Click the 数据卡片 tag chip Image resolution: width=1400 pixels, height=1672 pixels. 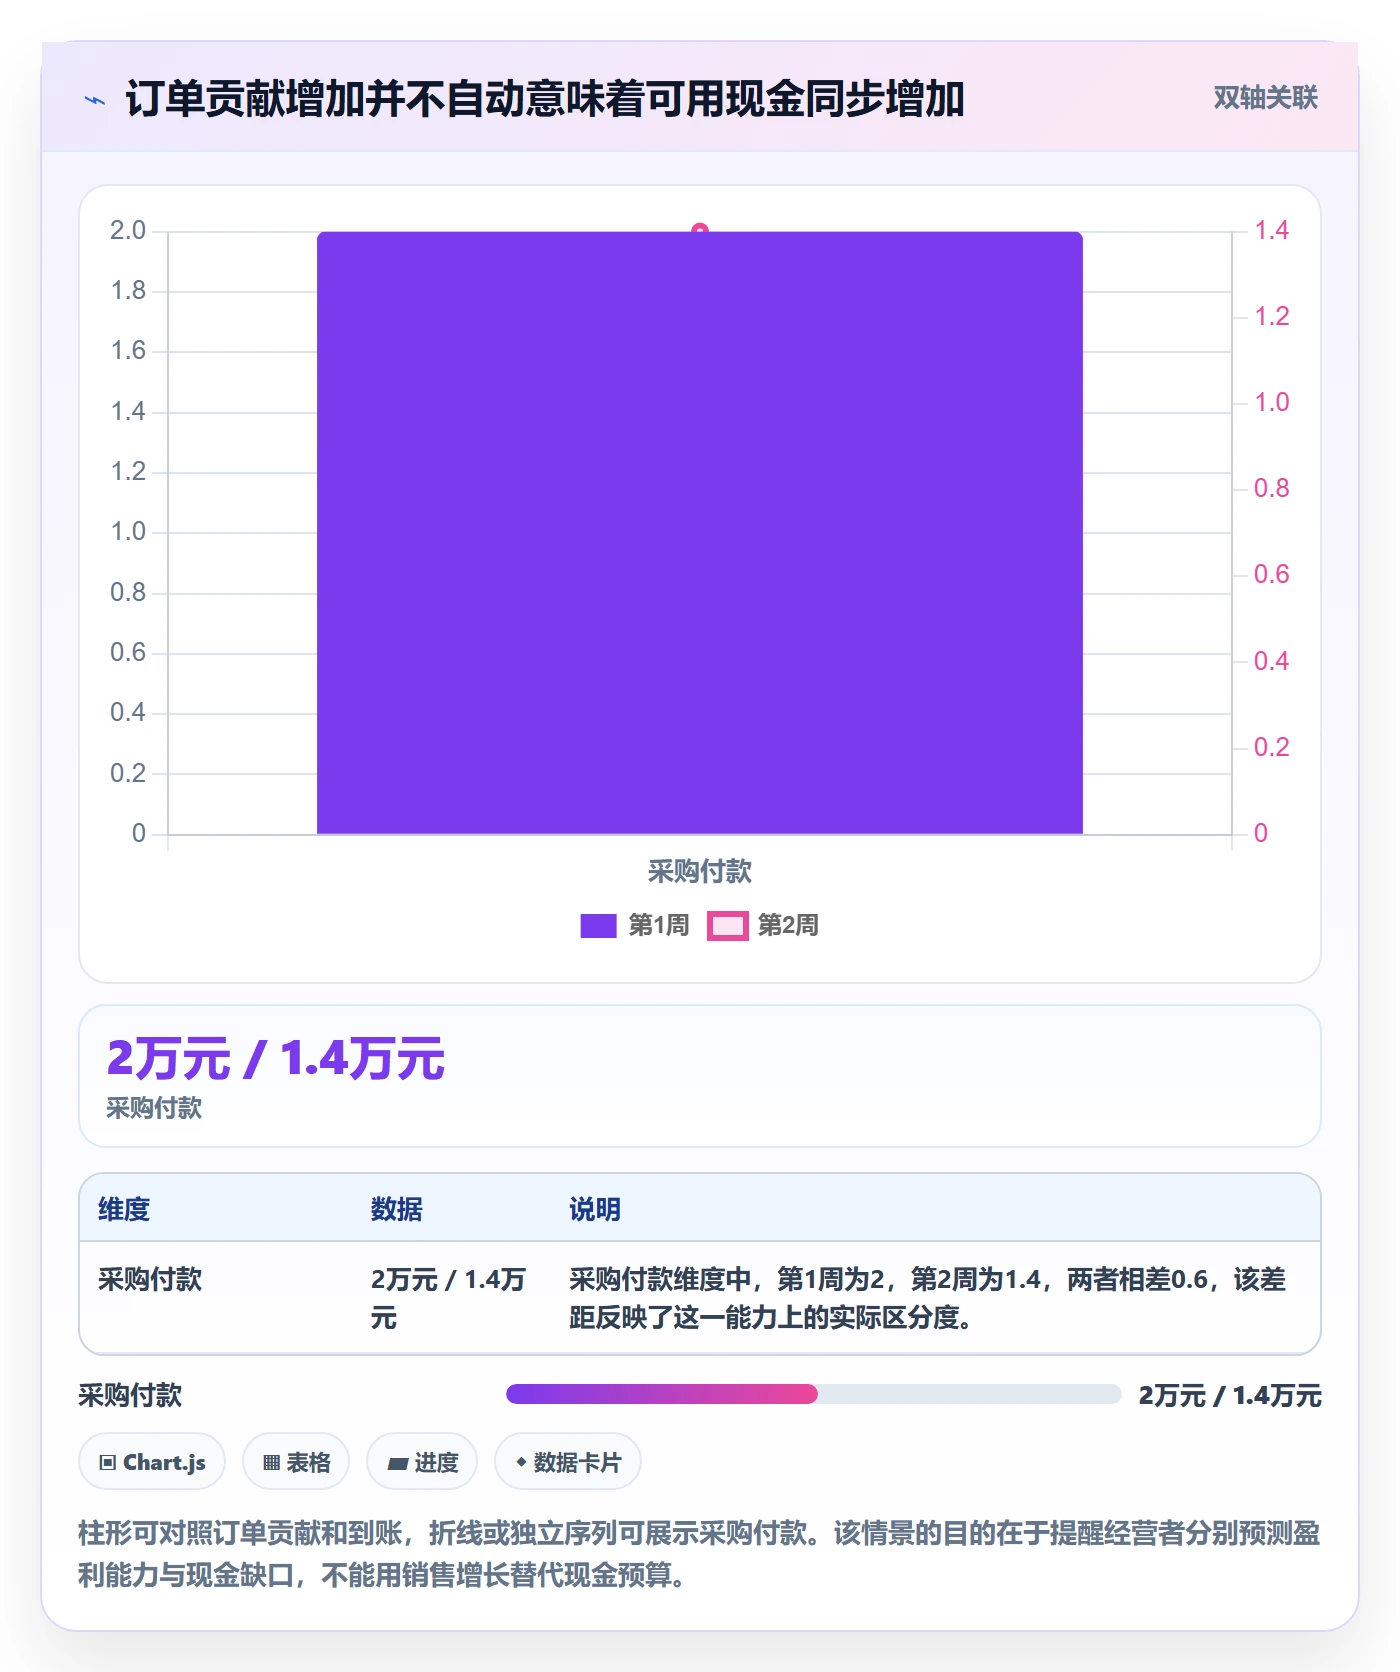568,1462
